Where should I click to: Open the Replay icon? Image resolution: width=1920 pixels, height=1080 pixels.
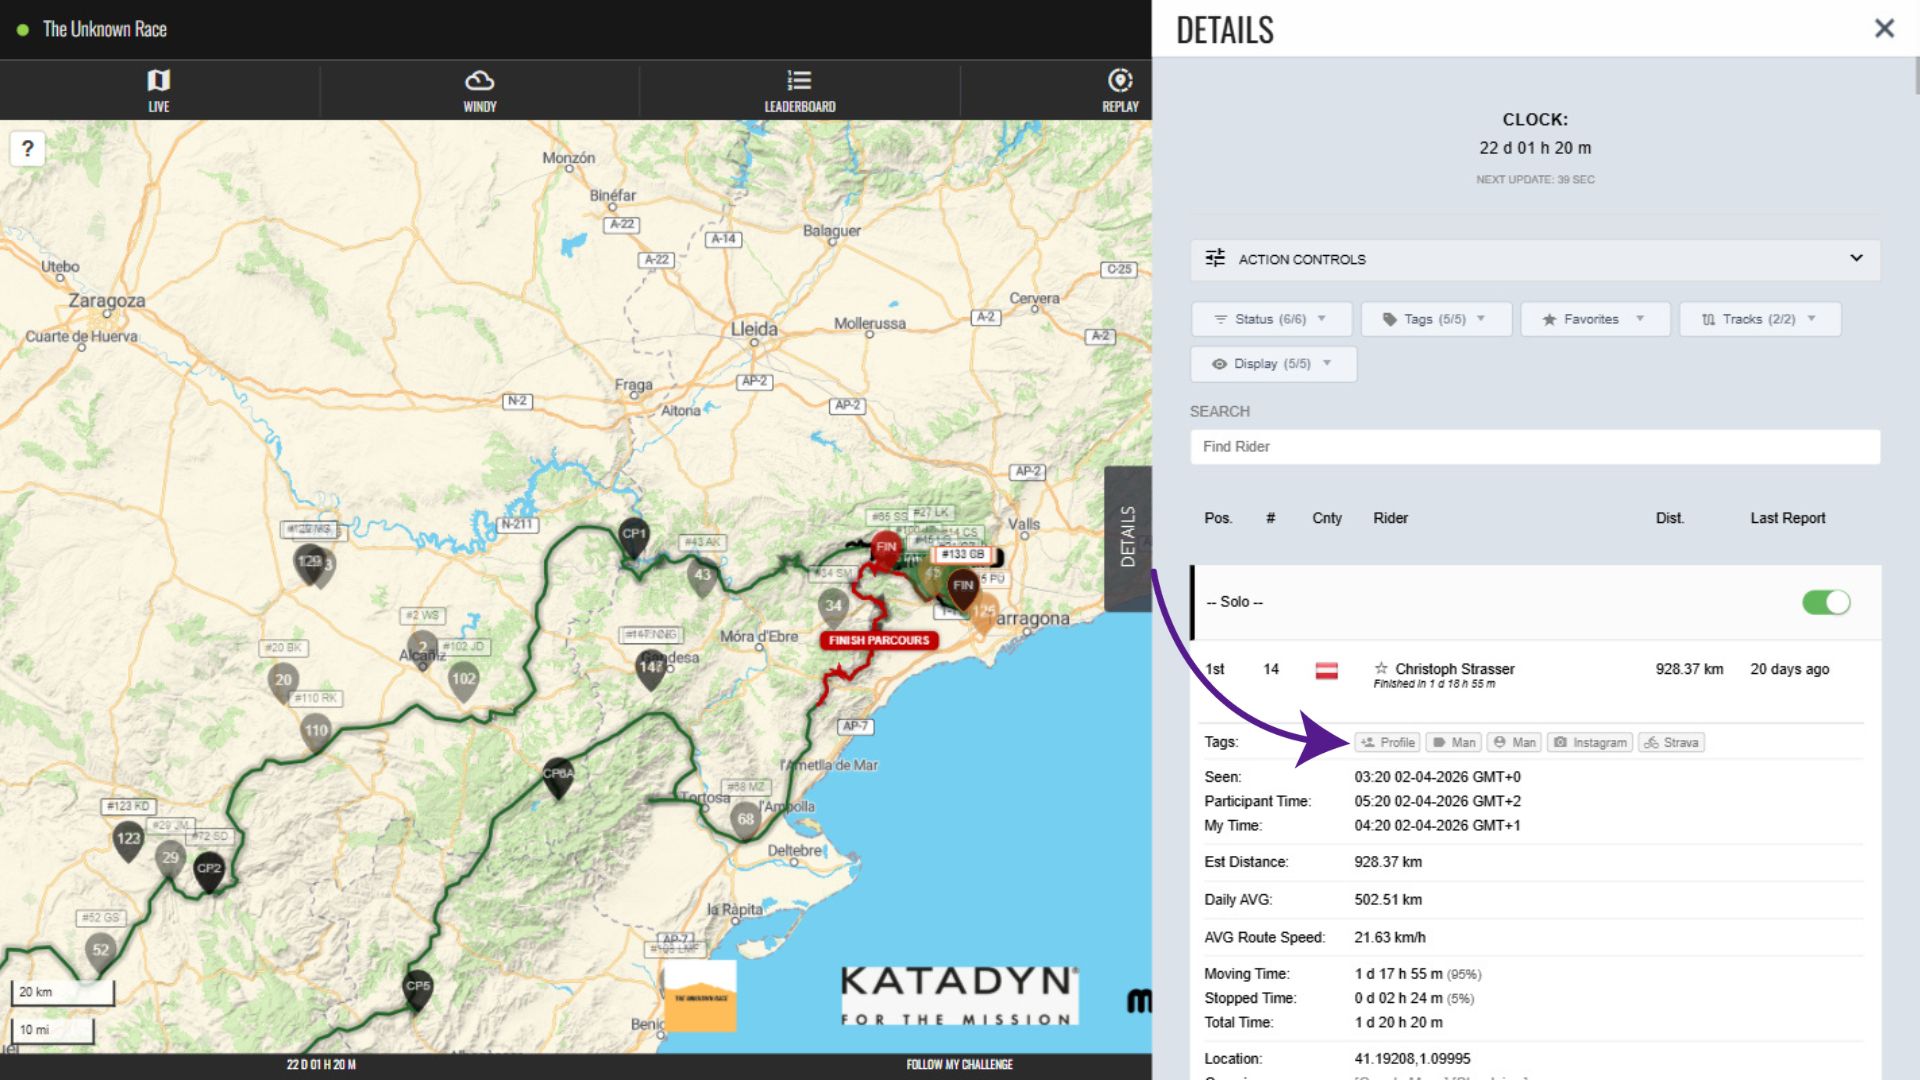point(1120,81)
